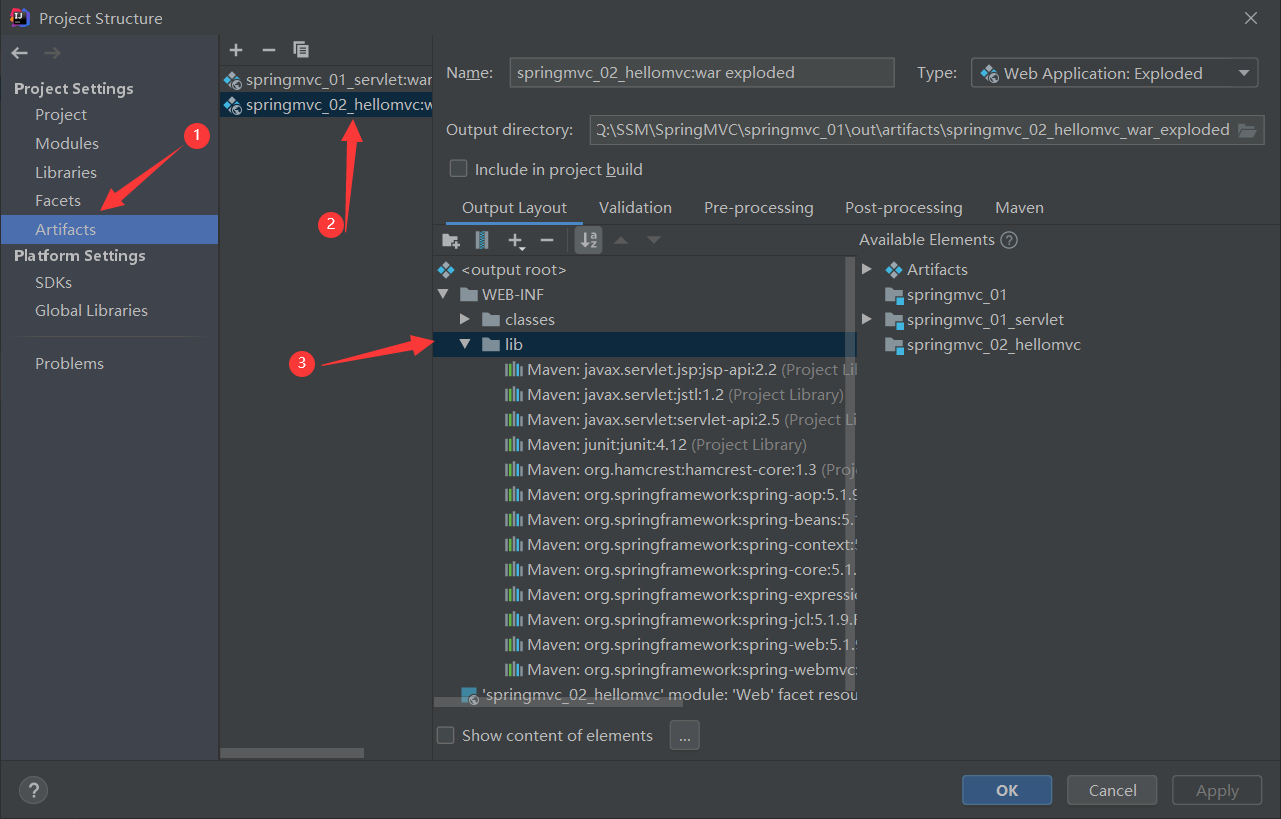Select springmvc_01_servlet:war artifact in list
This screenshot has width=1281, height=819.
tap(326, 79)
